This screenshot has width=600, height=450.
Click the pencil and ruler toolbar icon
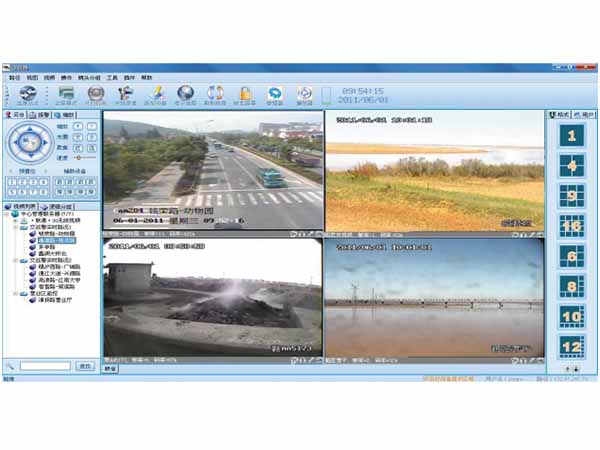pyautogui.click(x=156, y=93)
